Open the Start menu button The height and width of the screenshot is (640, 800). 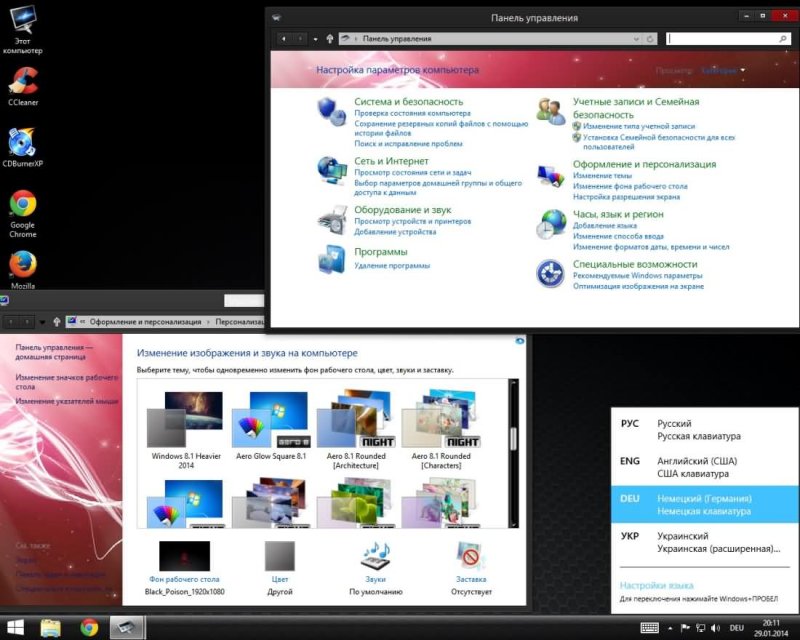coord(15,627)
